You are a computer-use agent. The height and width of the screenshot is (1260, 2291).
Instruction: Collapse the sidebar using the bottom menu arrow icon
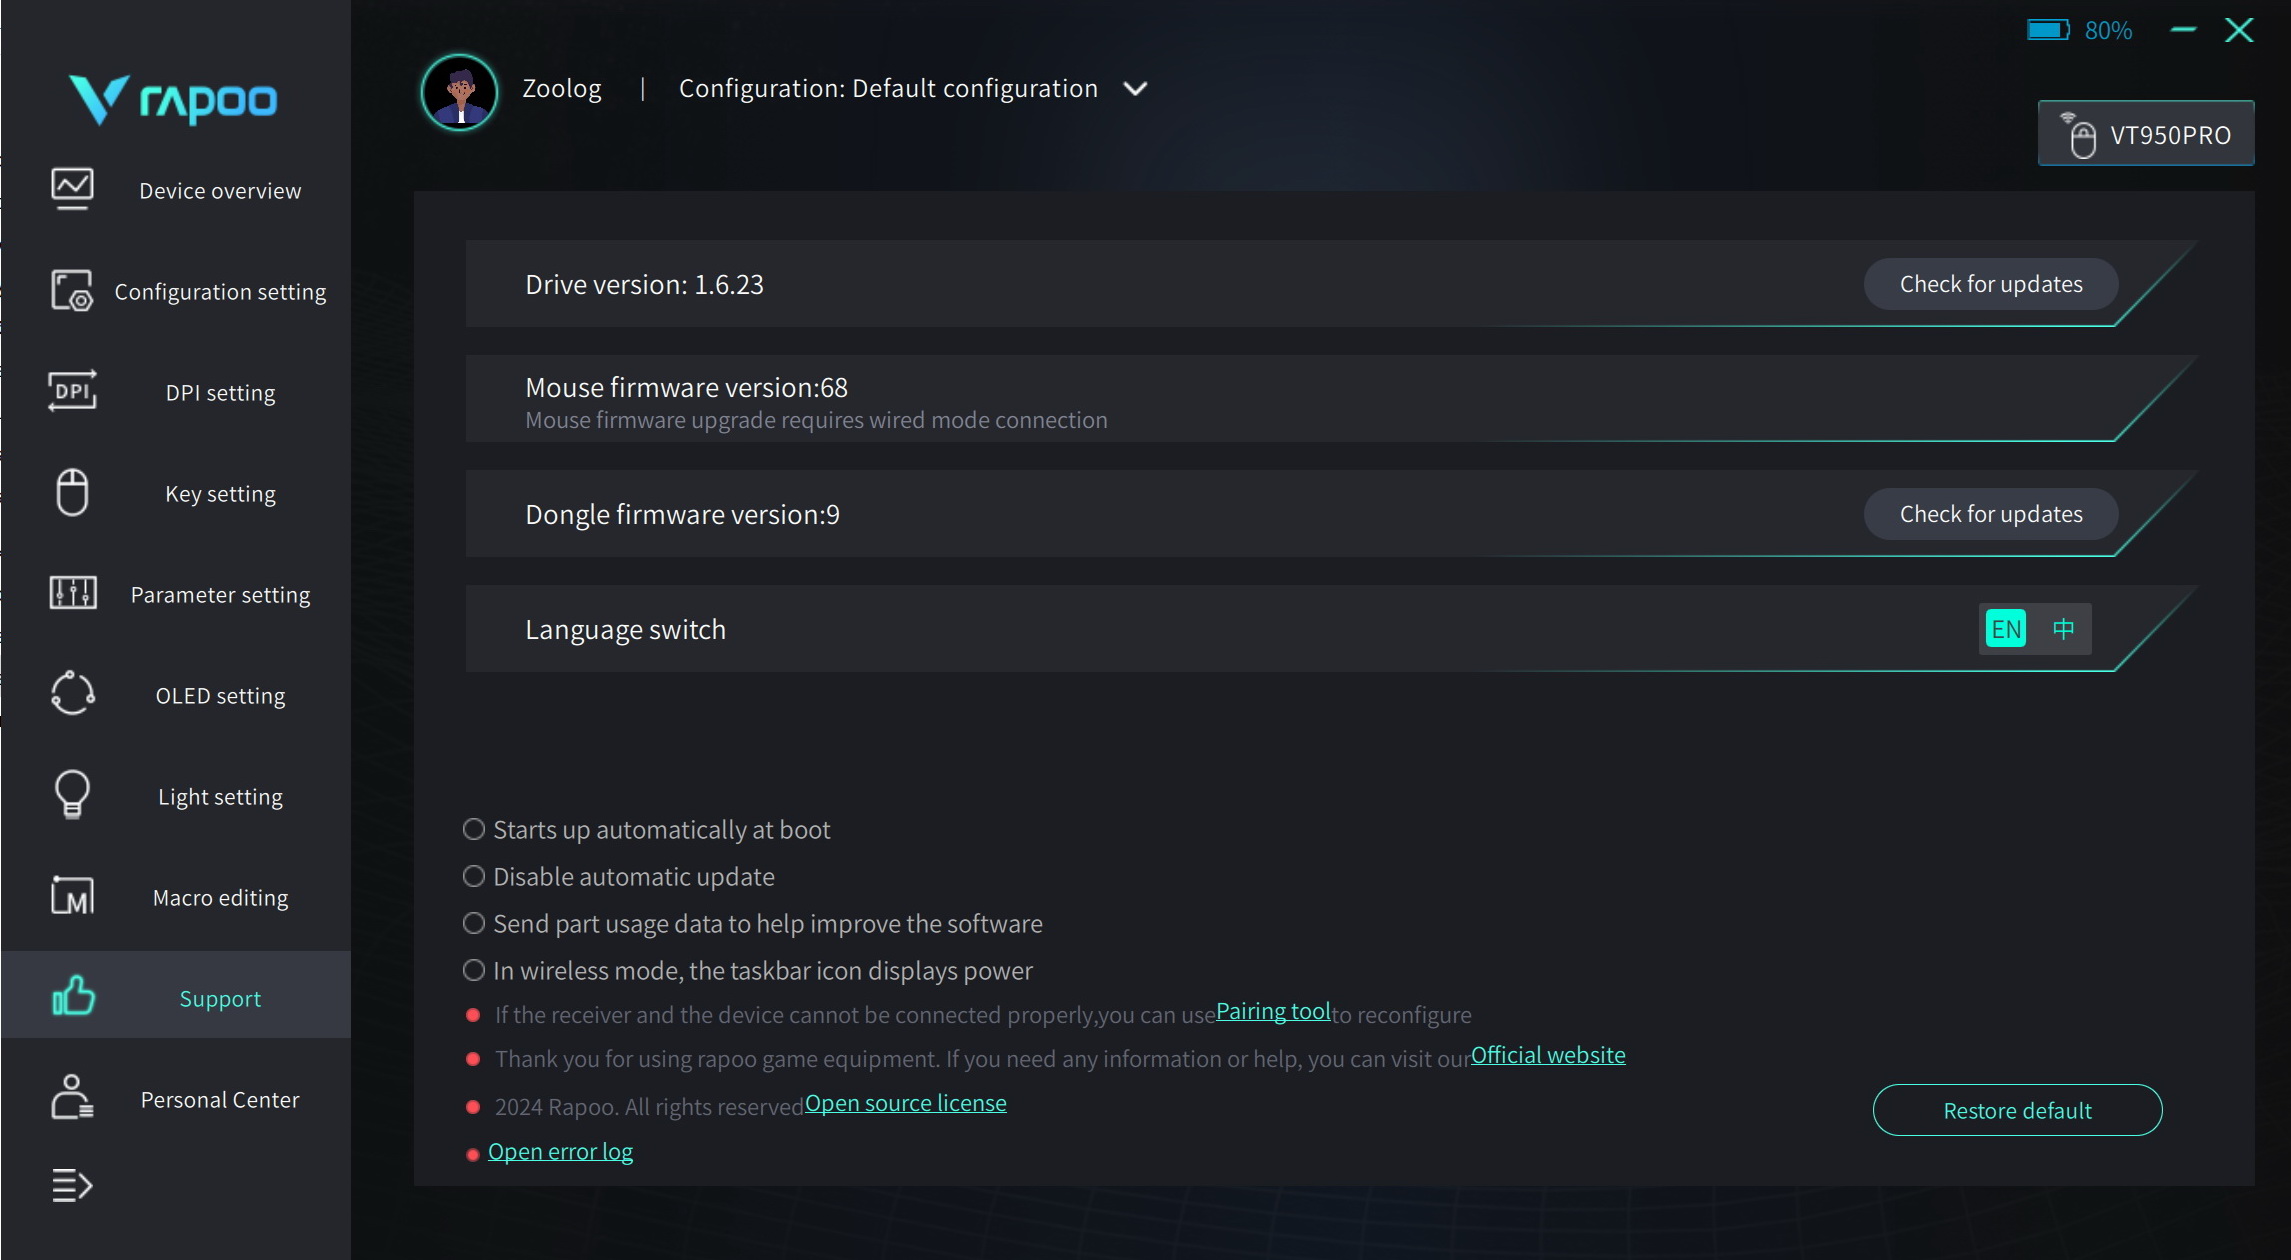pos(72,1185)
